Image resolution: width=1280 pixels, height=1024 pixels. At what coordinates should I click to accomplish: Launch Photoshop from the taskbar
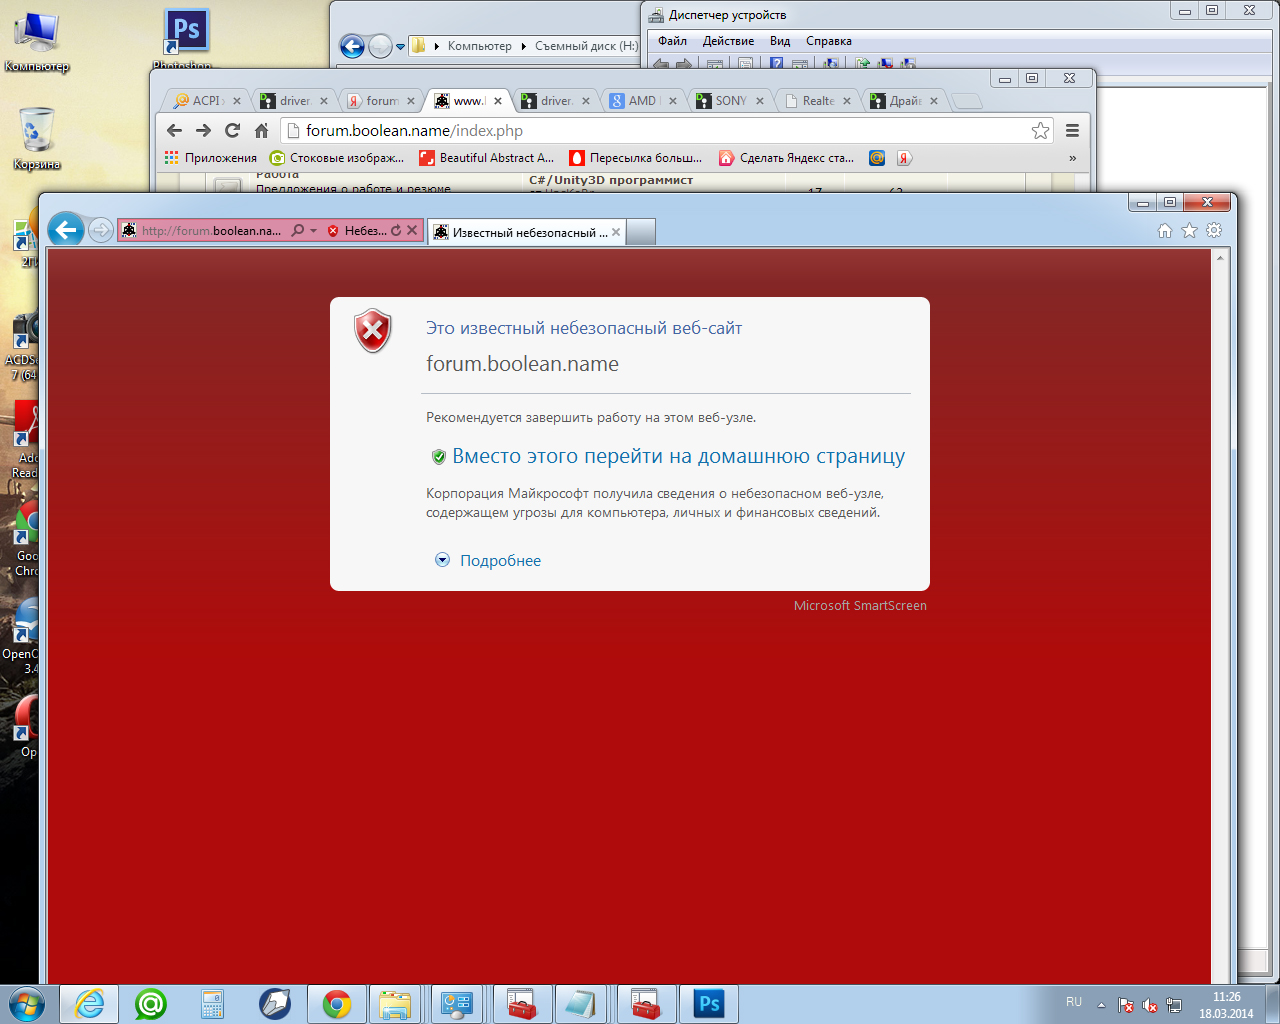(709, 1004)
